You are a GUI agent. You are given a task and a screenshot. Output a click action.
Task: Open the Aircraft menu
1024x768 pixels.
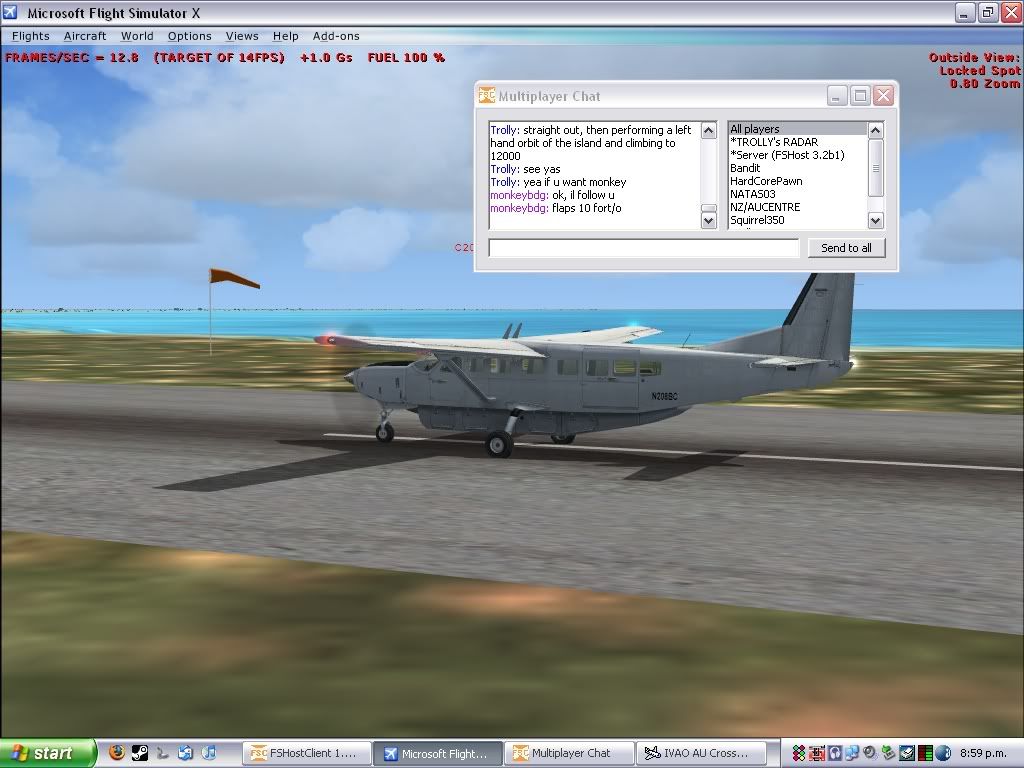[x=85, y=36]
